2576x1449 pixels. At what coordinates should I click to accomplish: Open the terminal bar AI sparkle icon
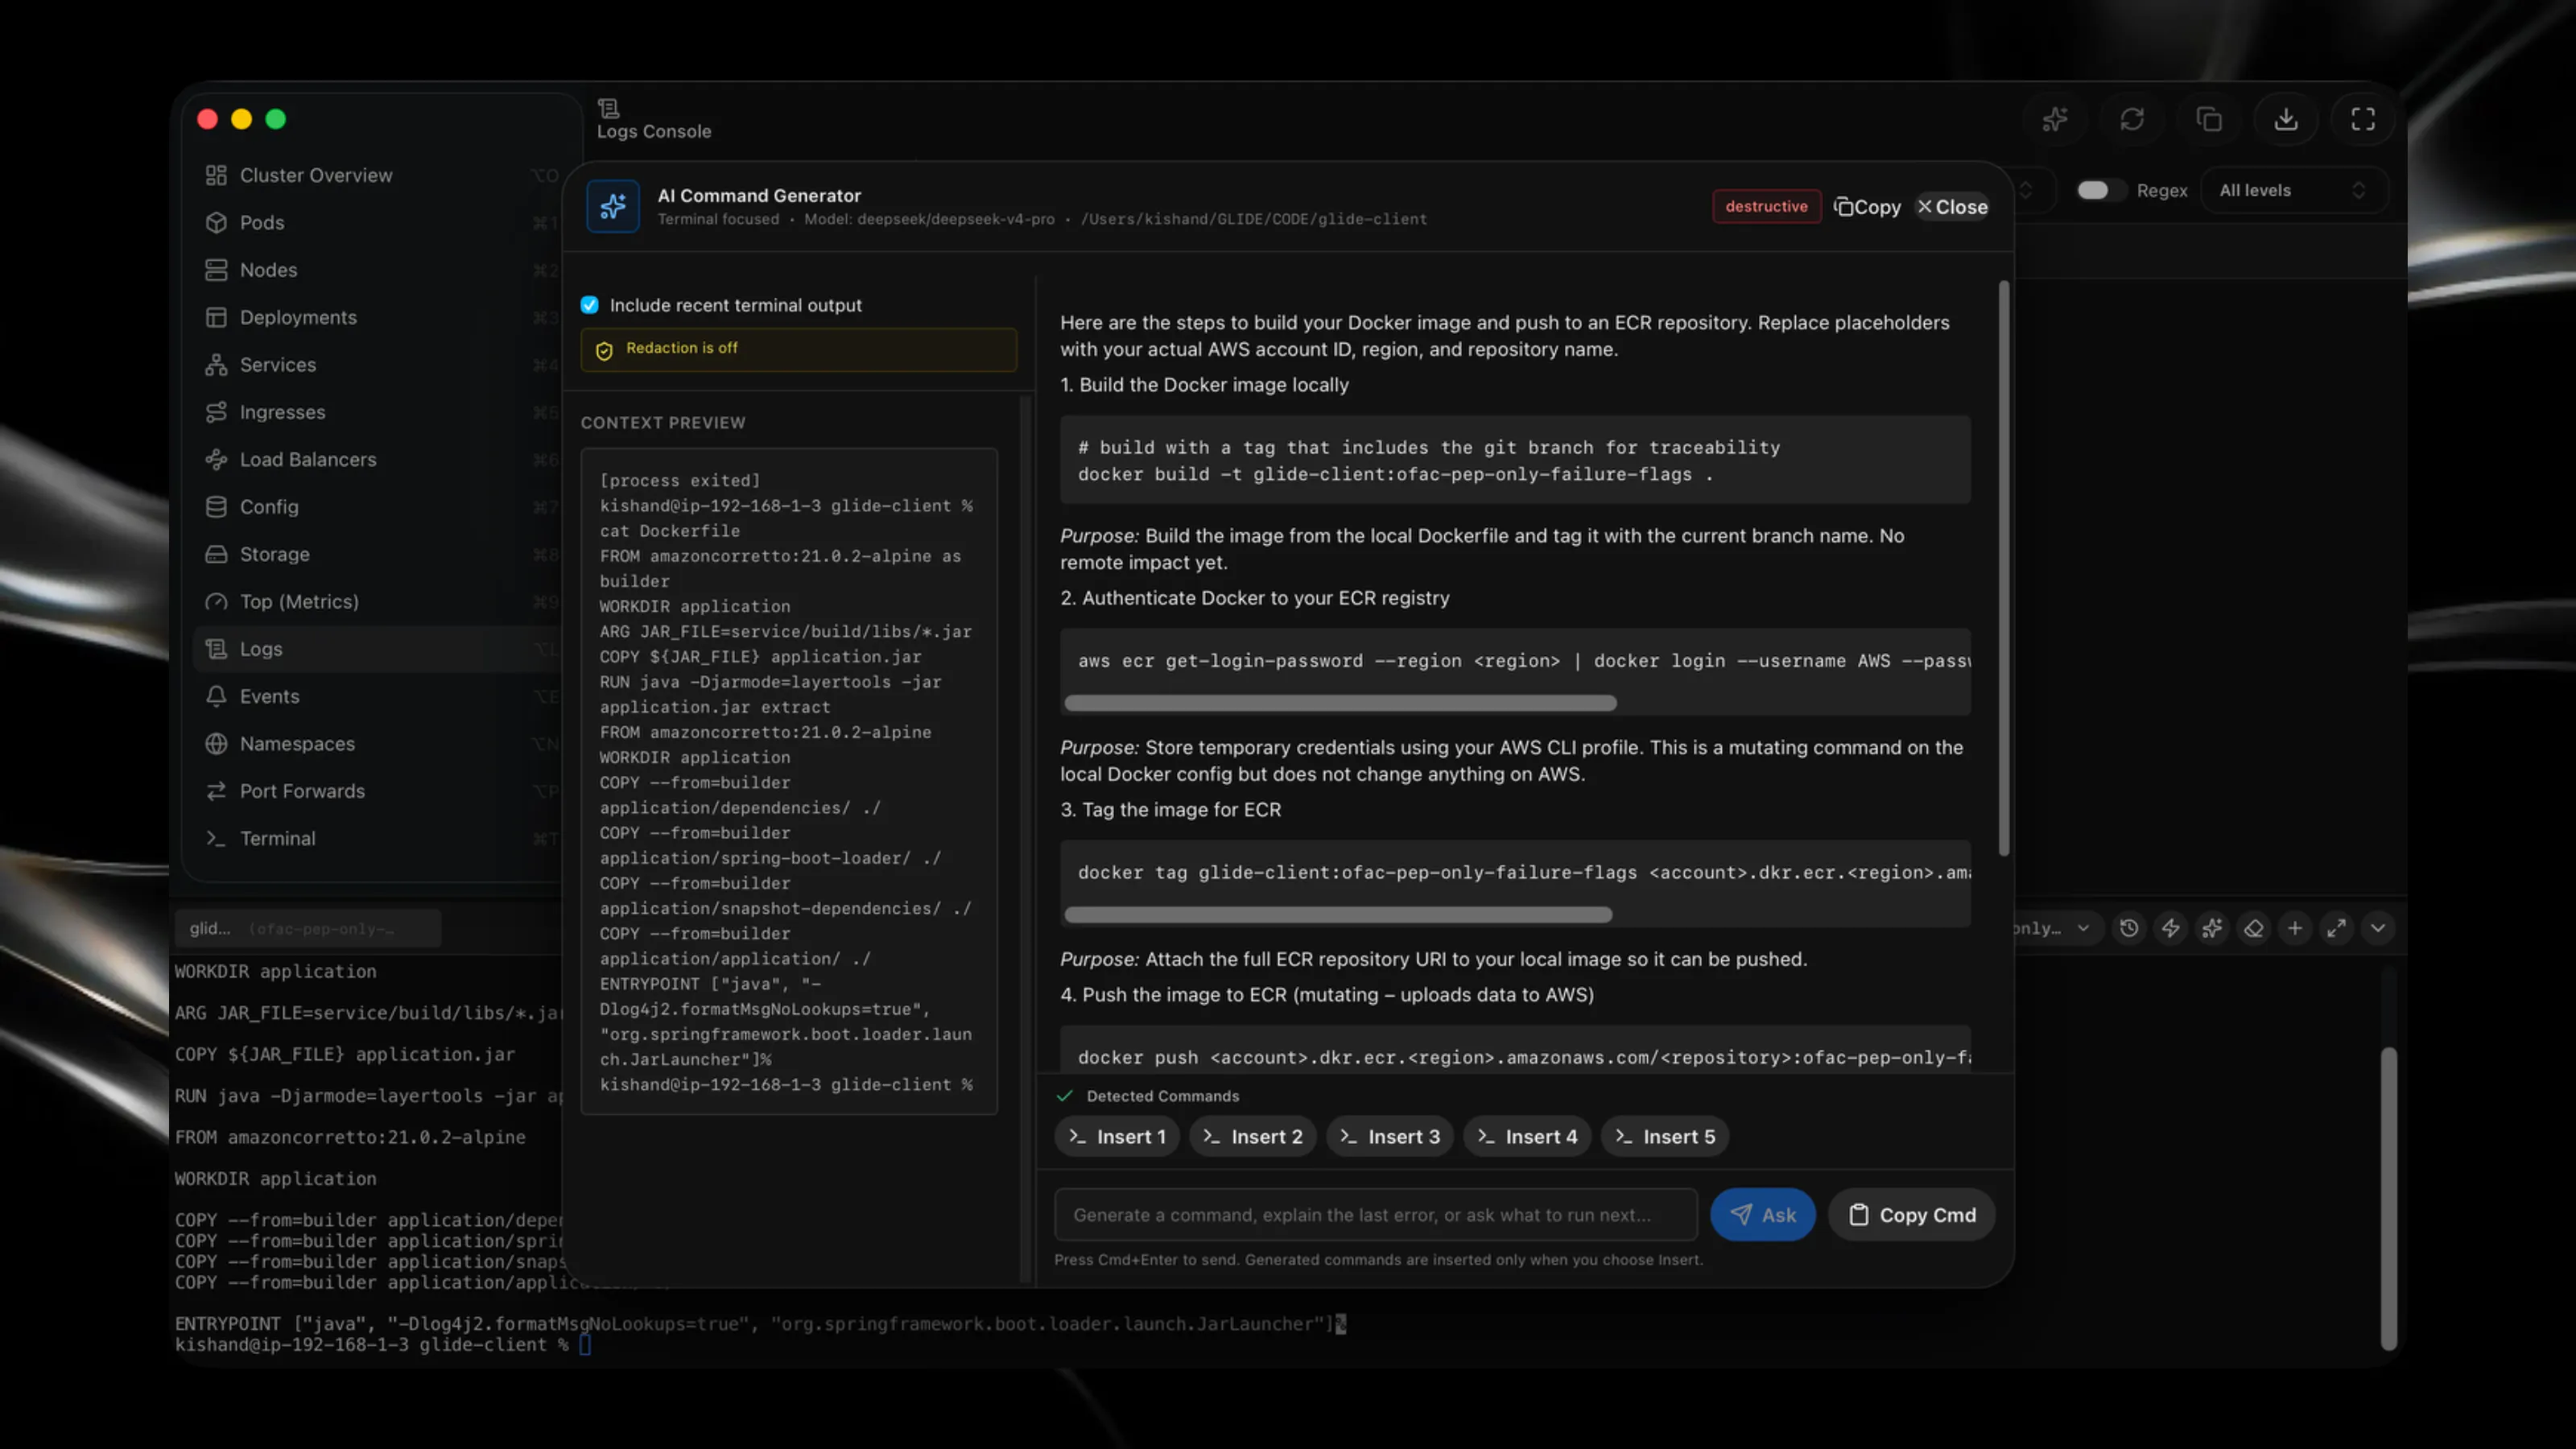point(2212,928)
